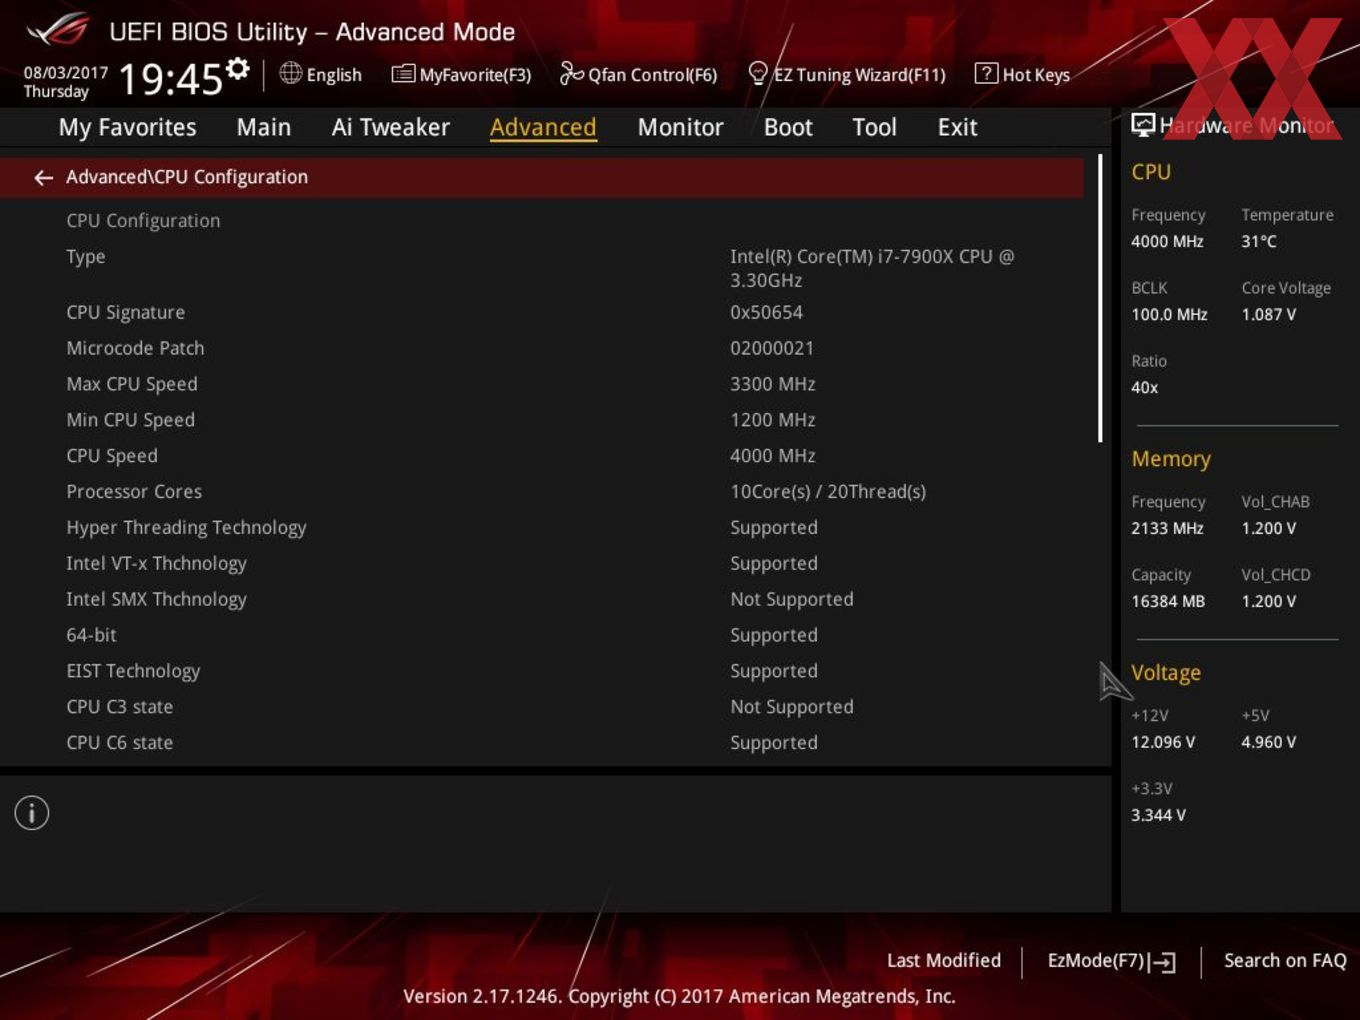The image size is (1360, 1020).
Task: Click the EzMode exit arrow icon
Action: click(1162, 962)
